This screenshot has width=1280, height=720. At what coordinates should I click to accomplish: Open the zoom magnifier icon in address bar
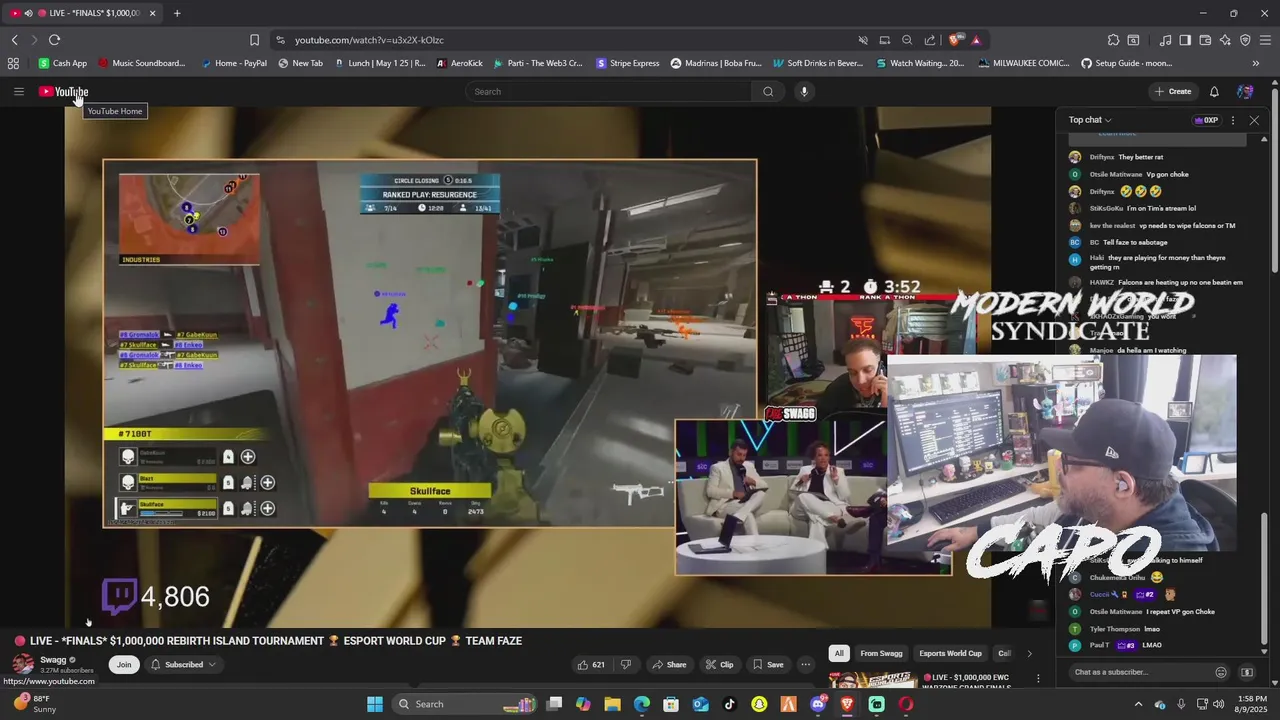[907, 40]
